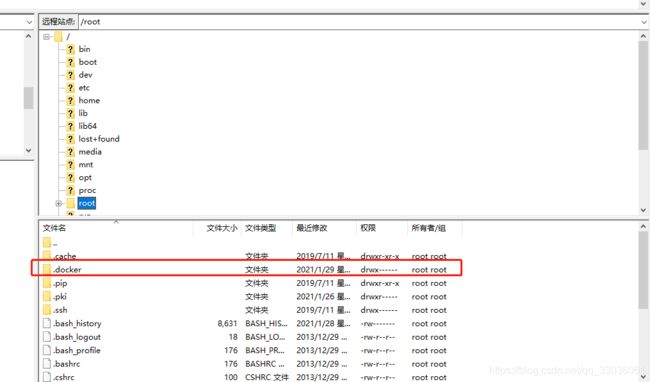Viewport: 650px width, 382px height.
Task: Select the lost+found folder in tree
Action: (99, 139)
